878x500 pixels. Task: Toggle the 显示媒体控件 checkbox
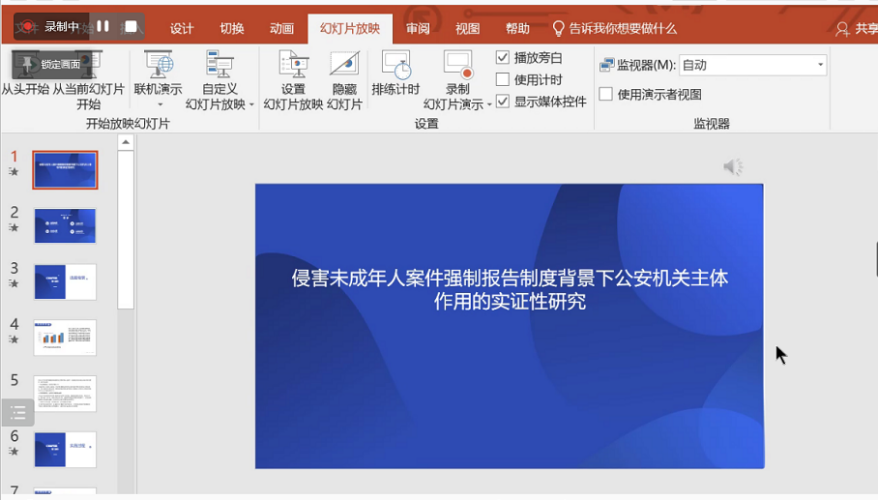click(503, 101)
